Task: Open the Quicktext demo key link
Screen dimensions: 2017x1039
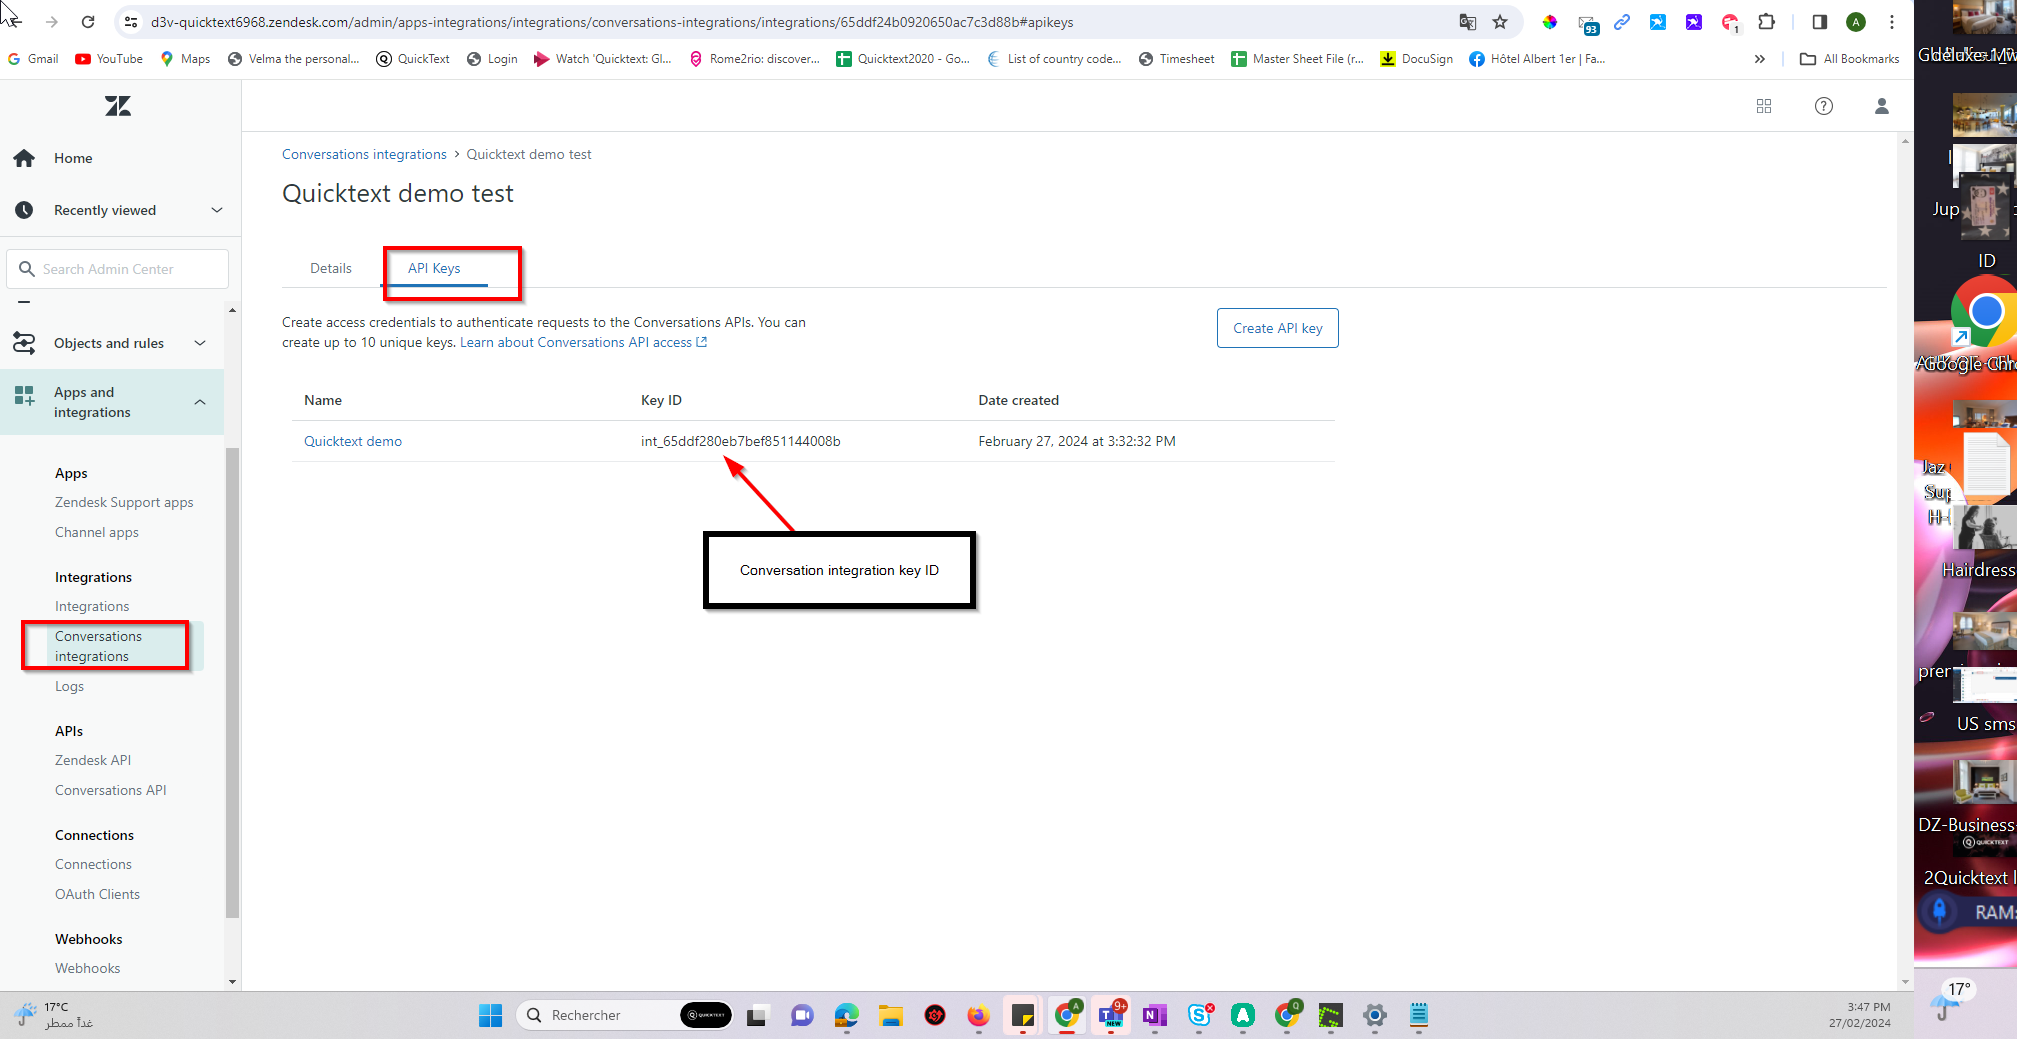Action: [x=353, y=441]
